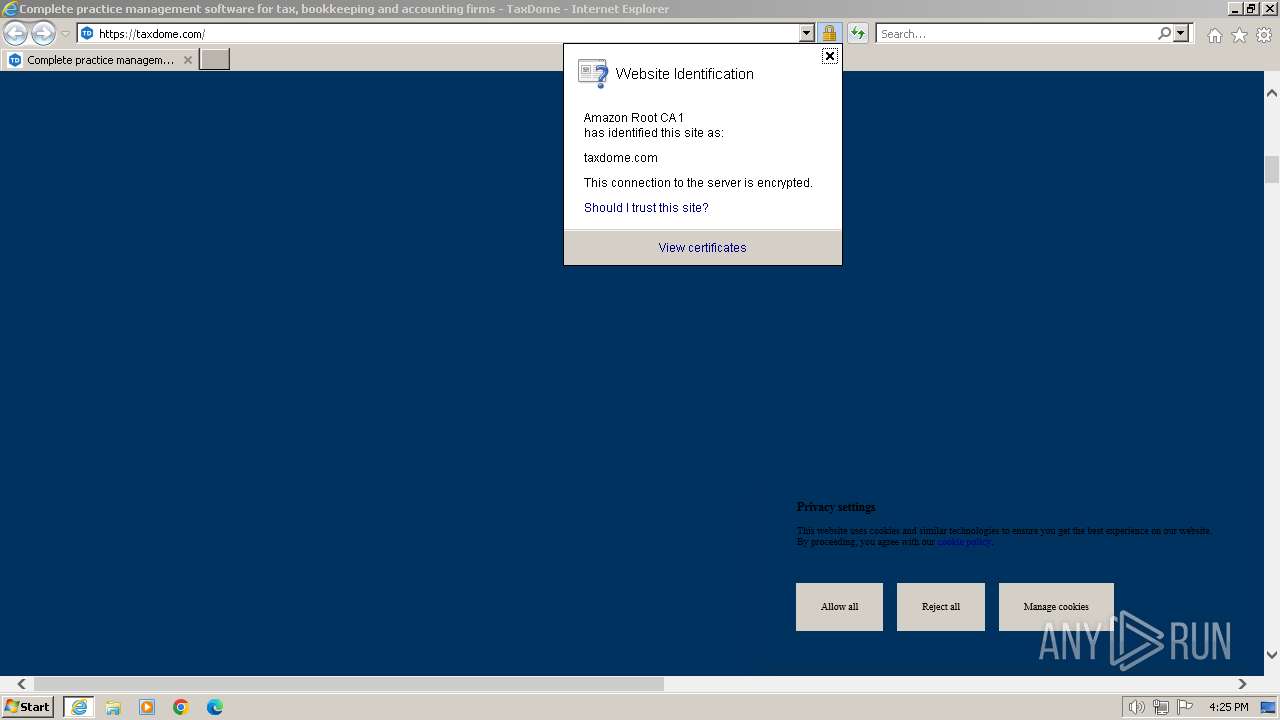Open Windows Media Player taskbar icon
Viewport: 1280px width, 720px height.
[x=147, y=707]
